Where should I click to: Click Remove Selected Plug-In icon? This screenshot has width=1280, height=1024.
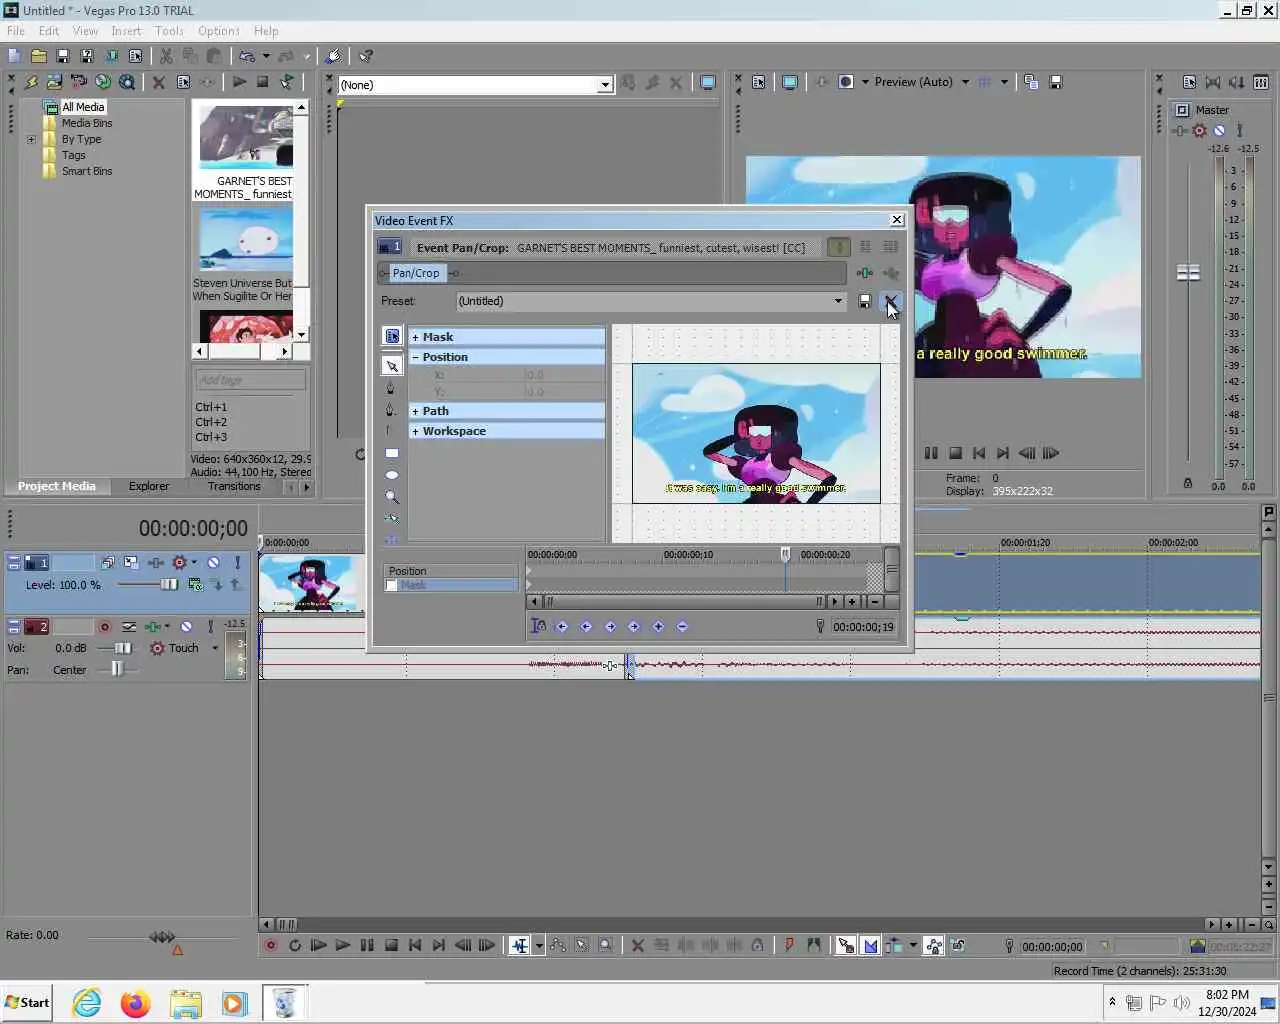[890, 273]
